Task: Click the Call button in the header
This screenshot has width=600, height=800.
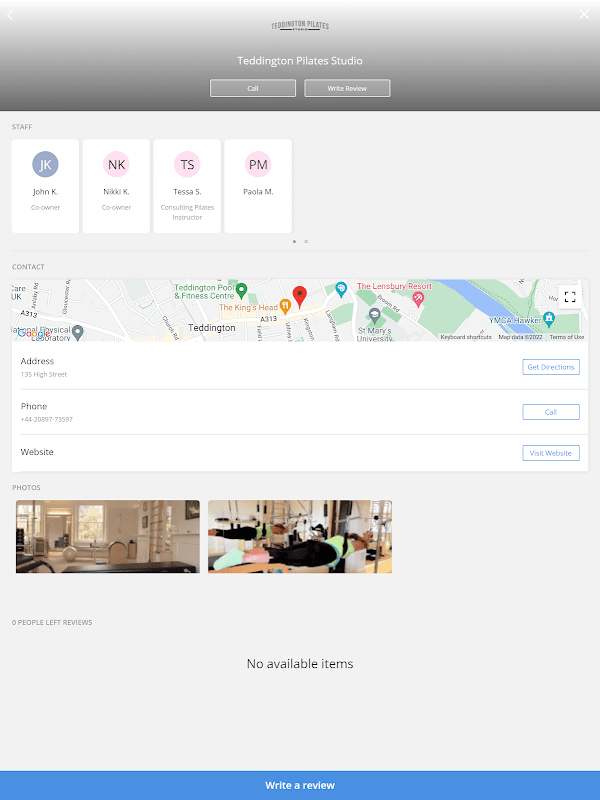Action: click(x=253, y=88)
